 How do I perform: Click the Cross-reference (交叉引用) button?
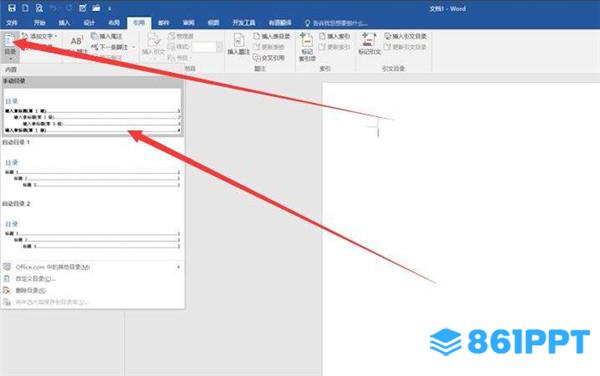269,58
